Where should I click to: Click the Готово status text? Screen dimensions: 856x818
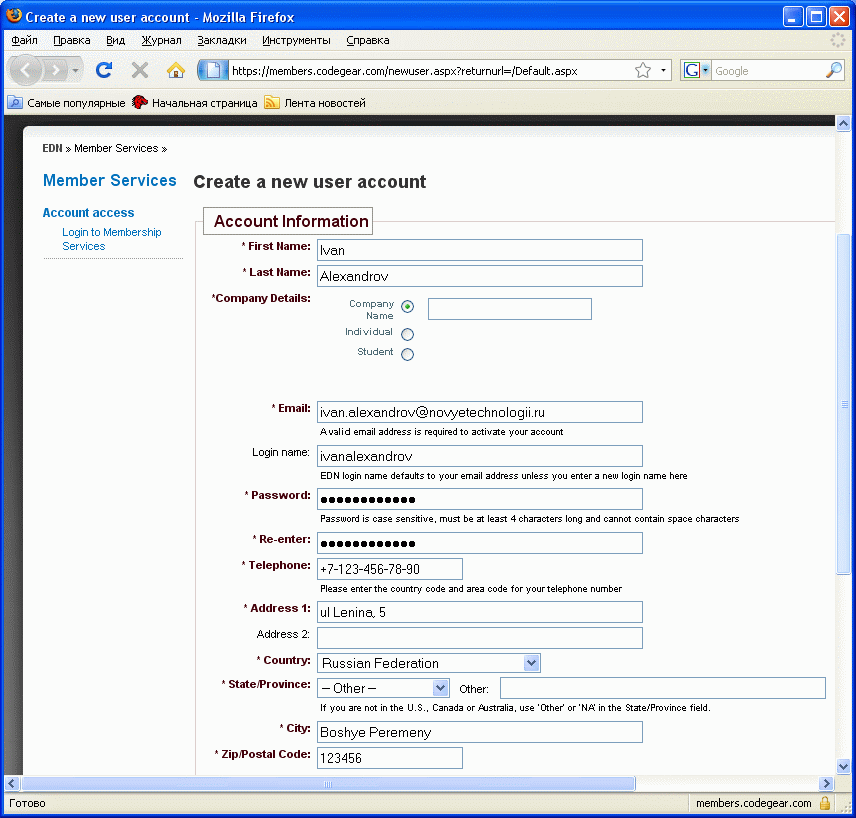(27, 803)
